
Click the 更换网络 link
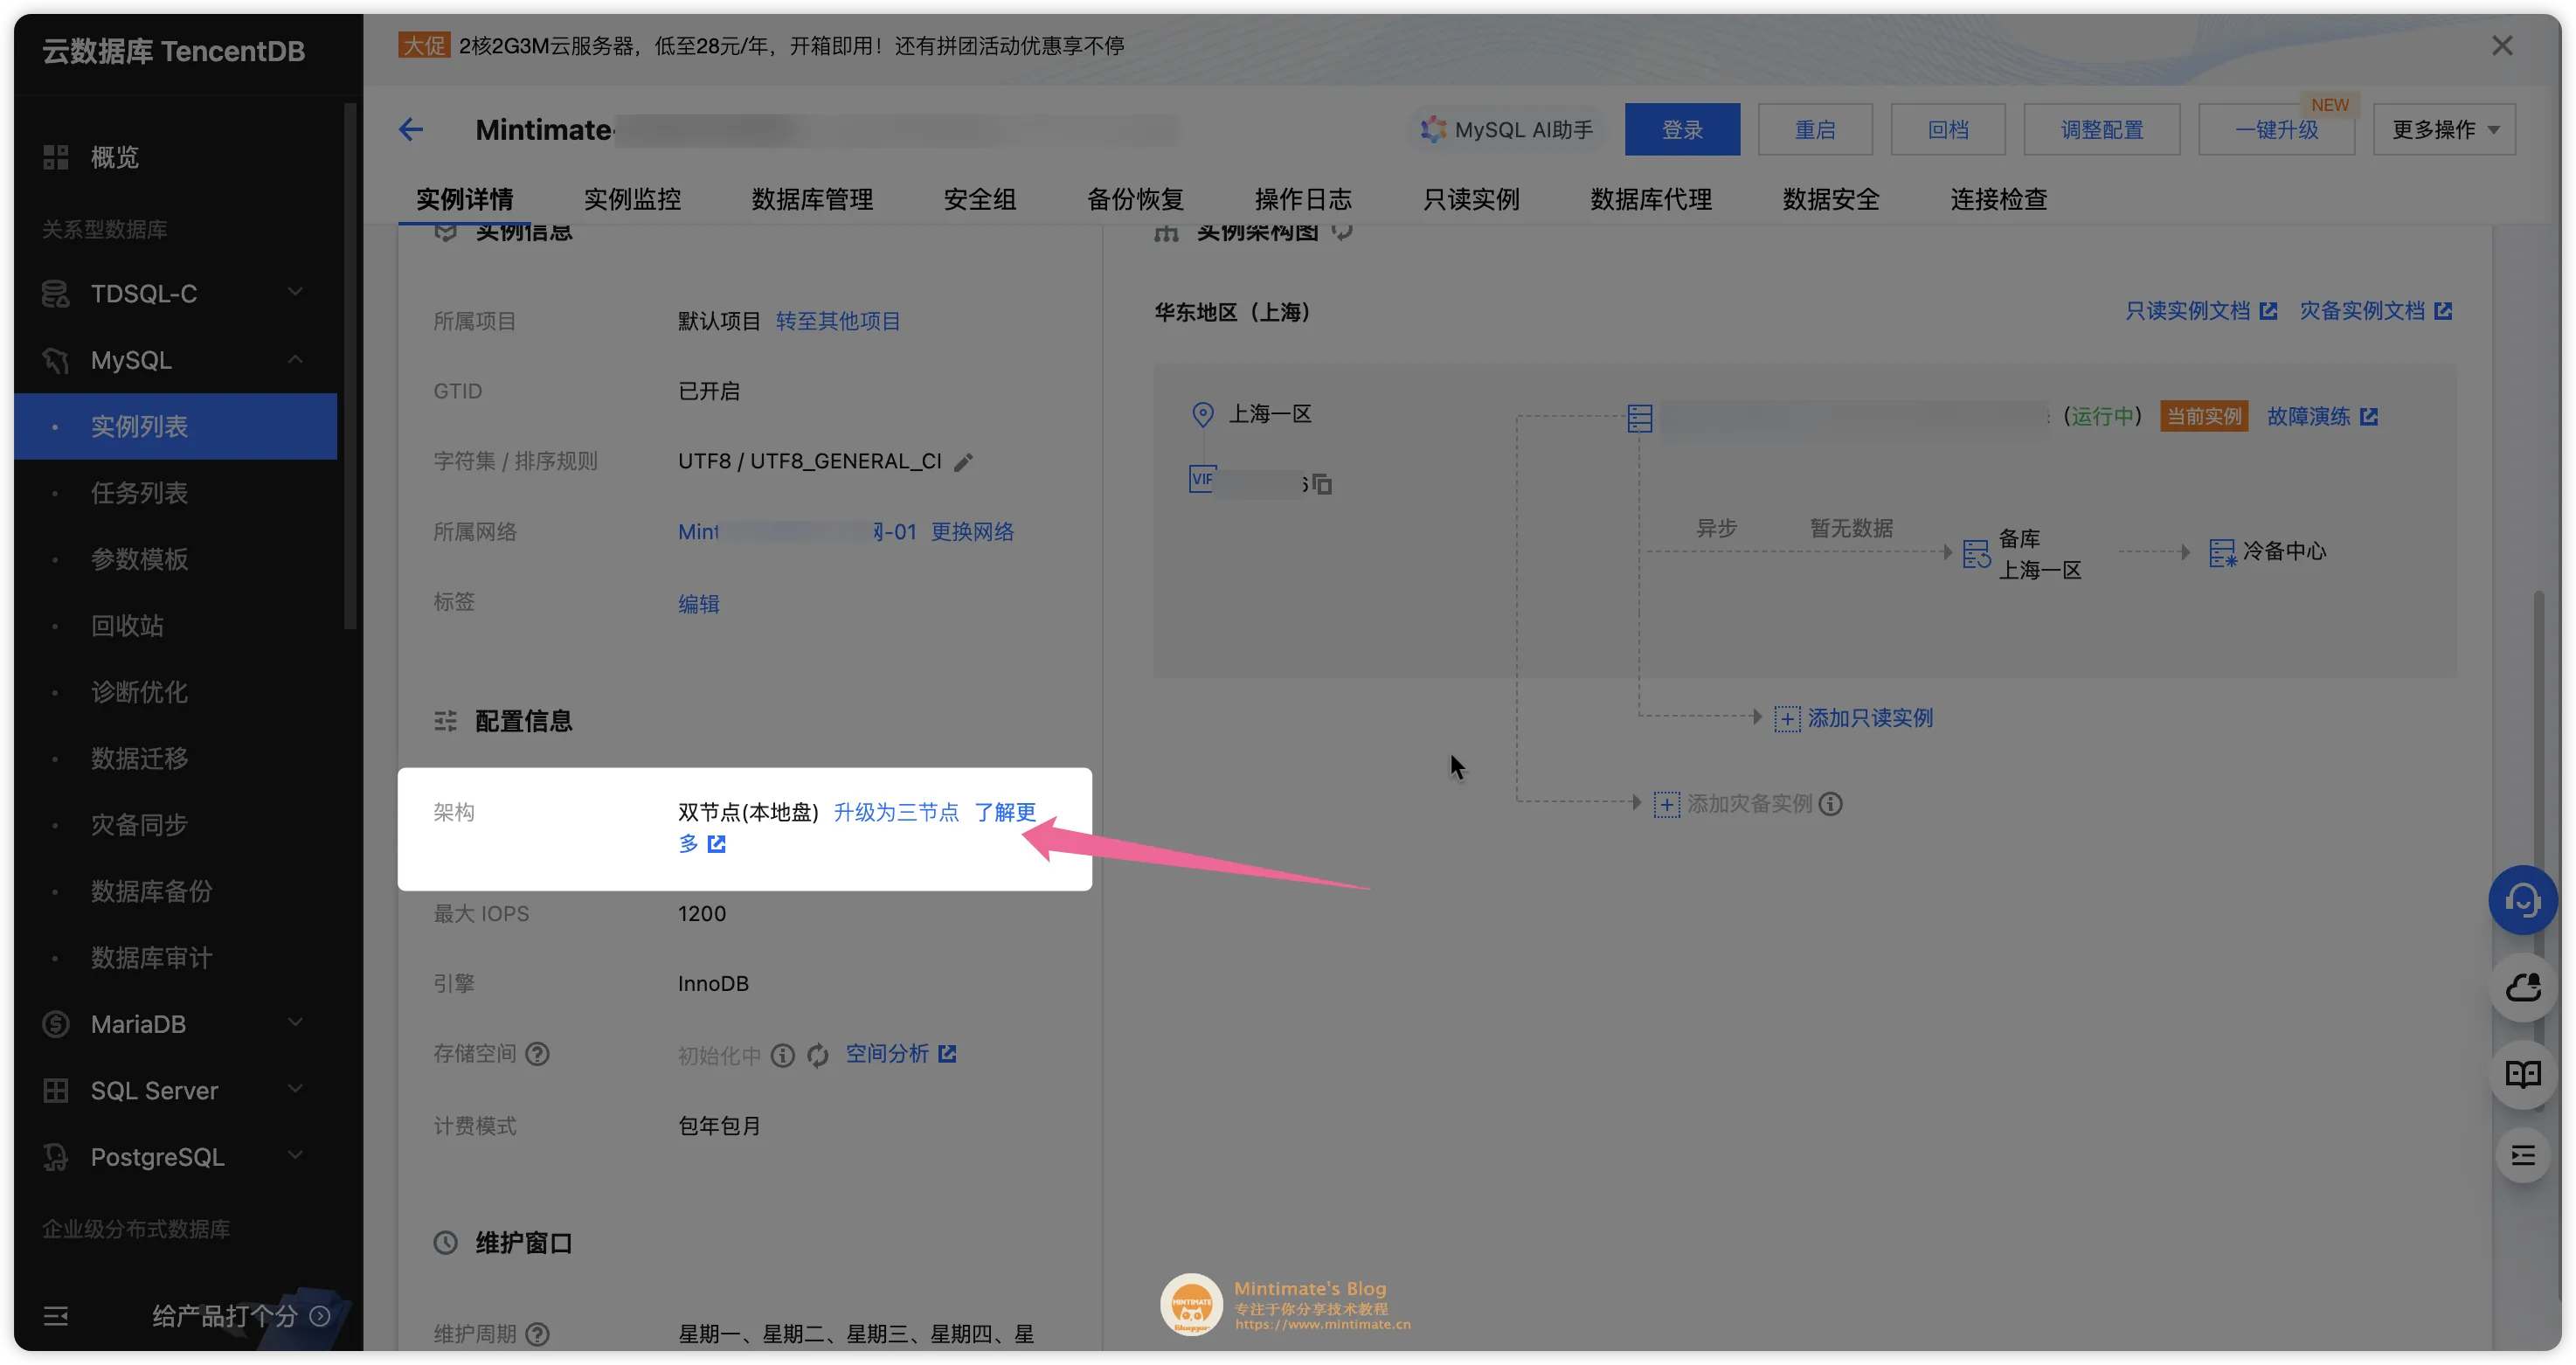coord(972,531)
